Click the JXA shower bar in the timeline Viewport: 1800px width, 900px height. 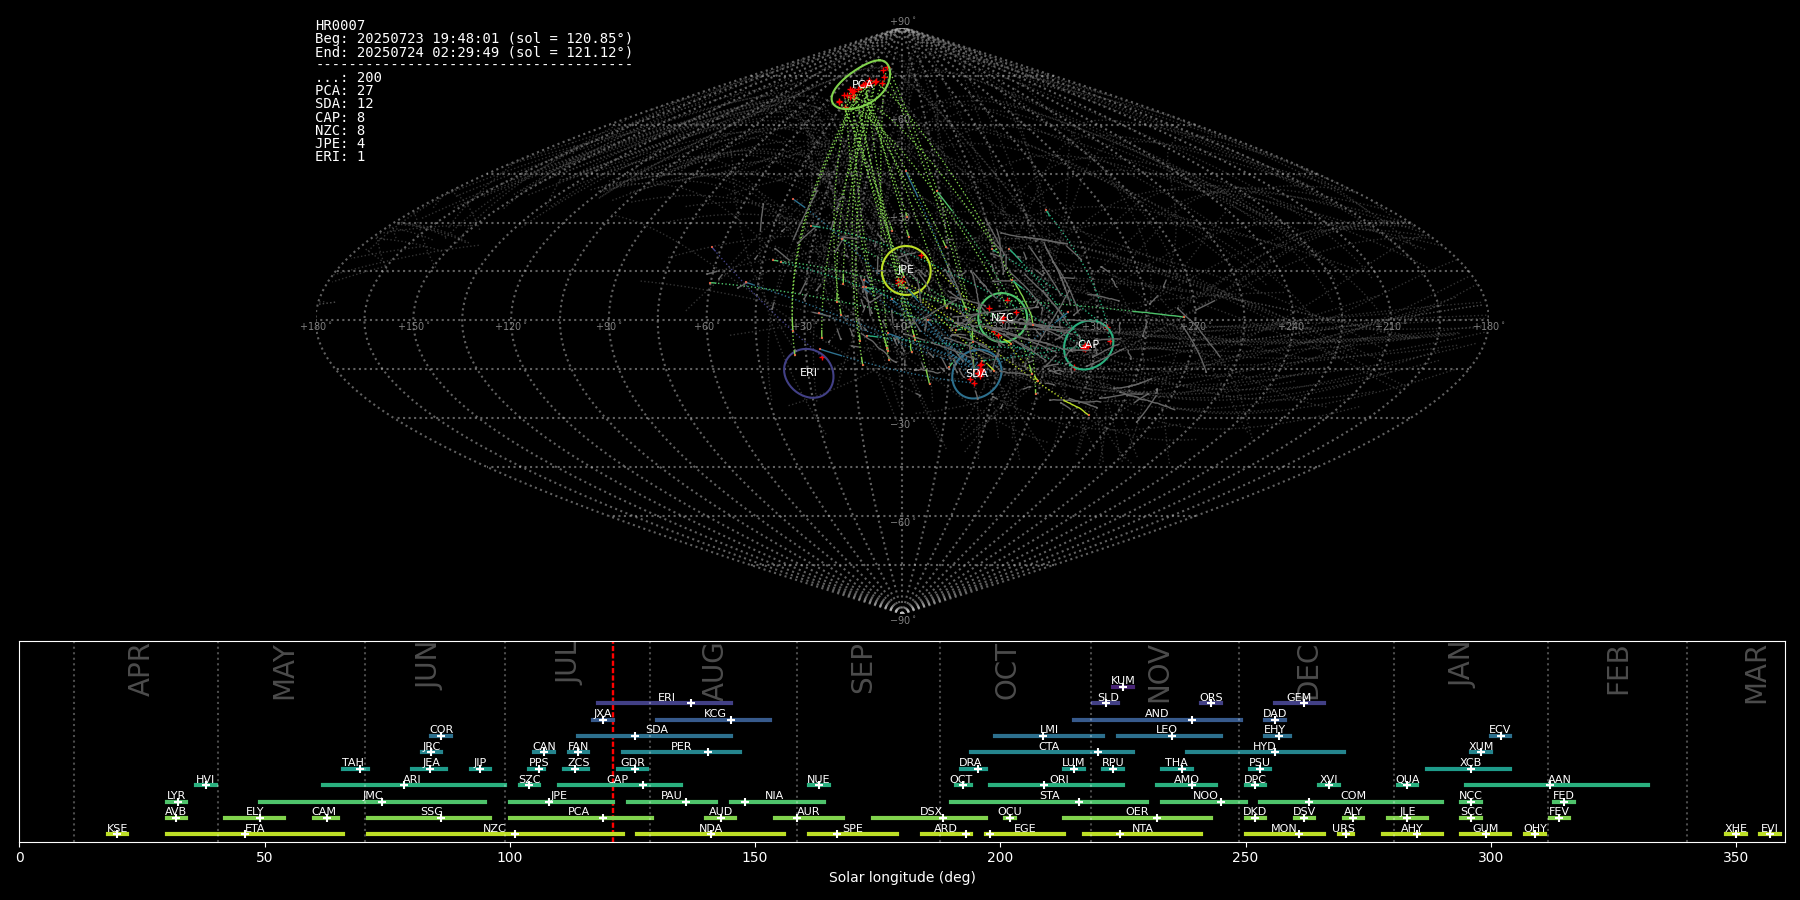point(603,720)
